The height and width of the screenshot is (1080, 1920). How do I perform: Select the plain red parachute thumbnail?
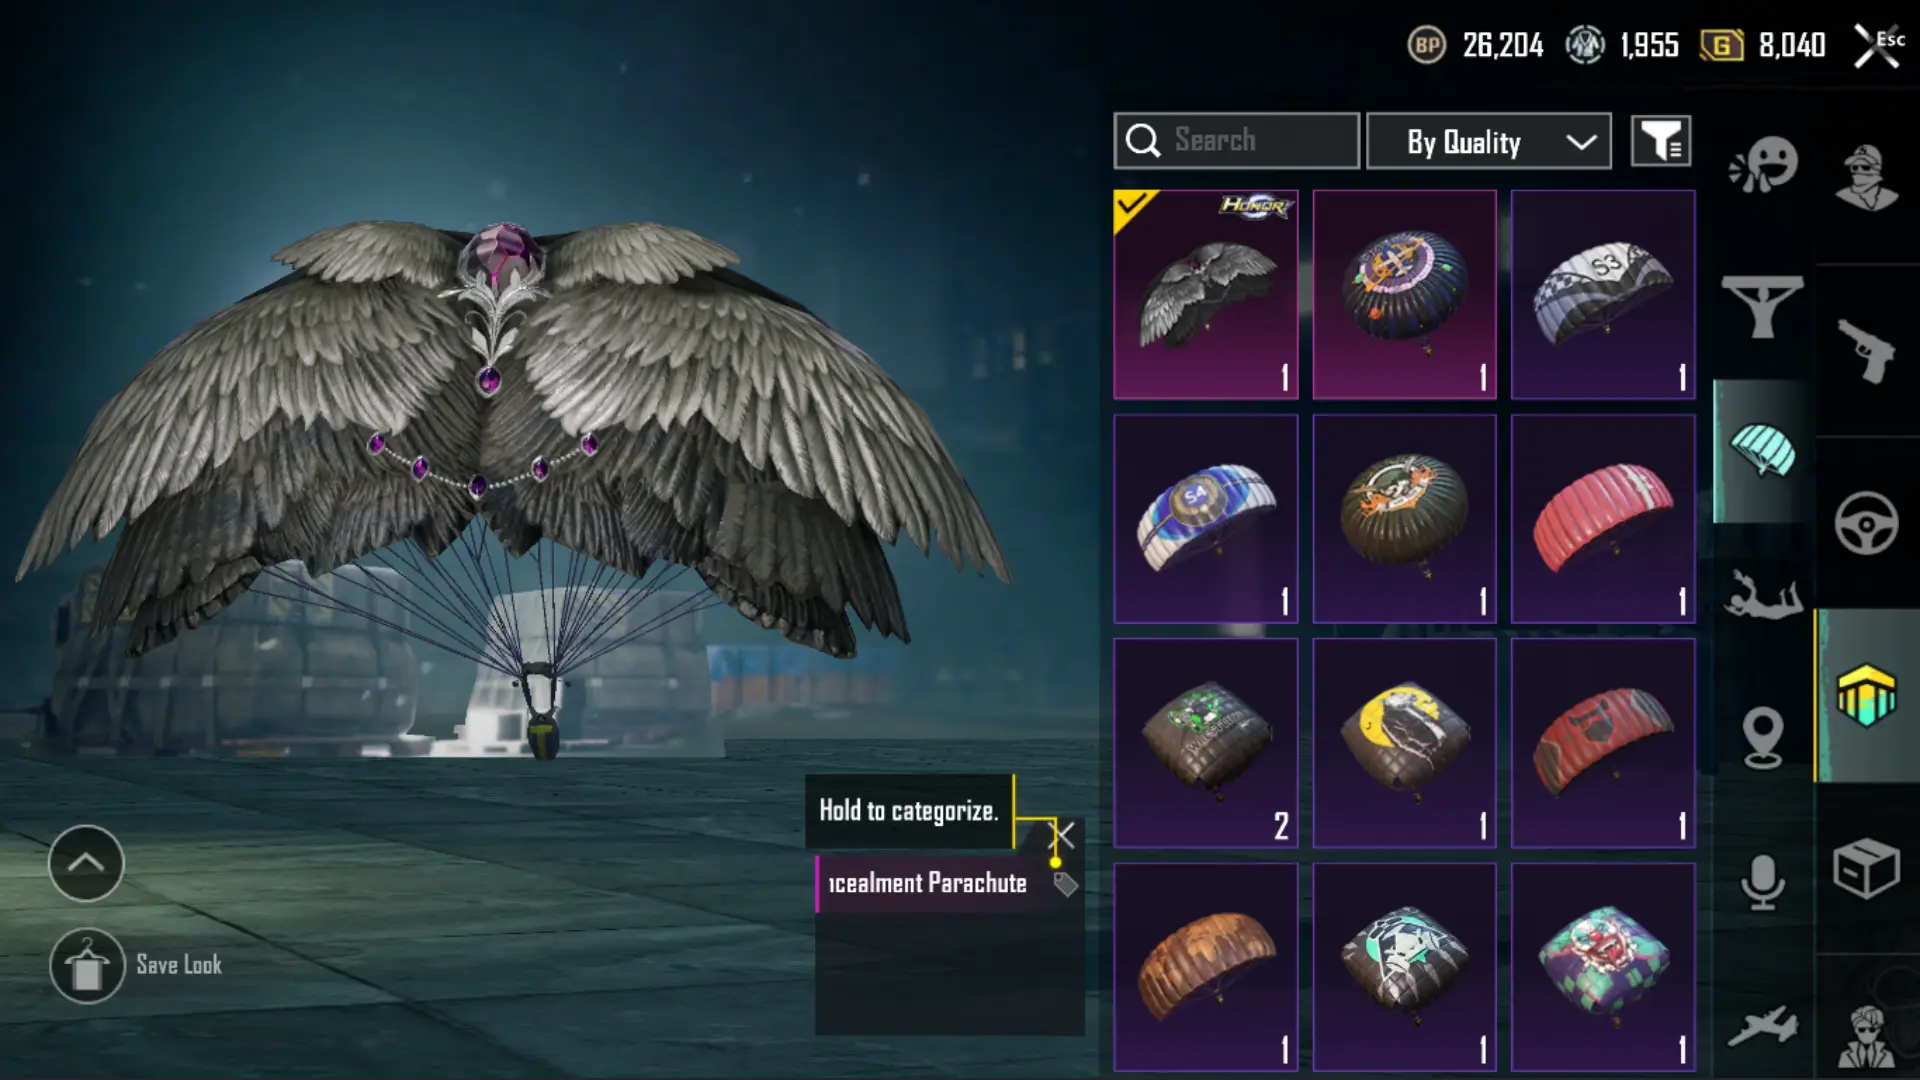tap(1603, 519)
